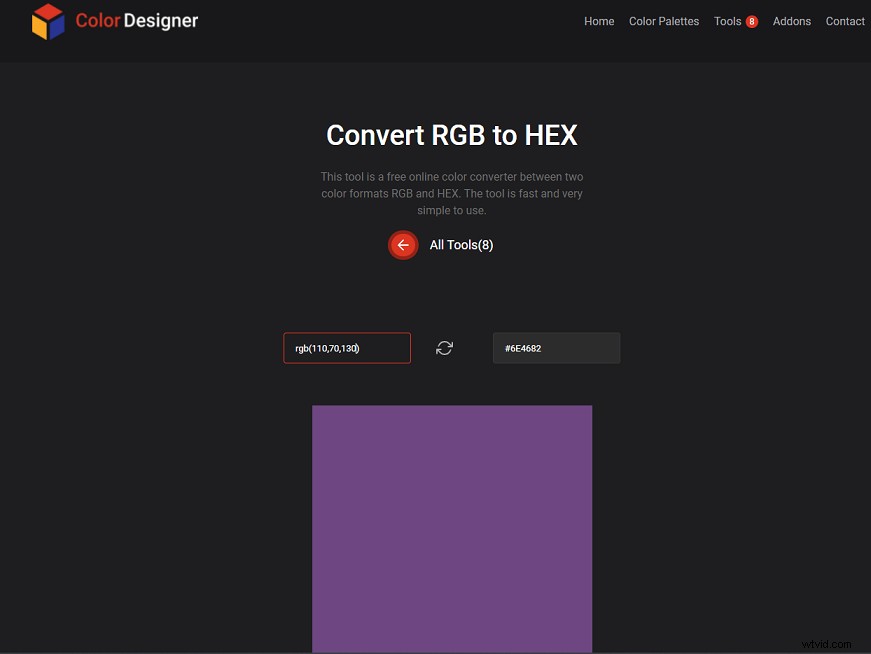
Task: Navigate to the Addons page
Action: point(791,21)
